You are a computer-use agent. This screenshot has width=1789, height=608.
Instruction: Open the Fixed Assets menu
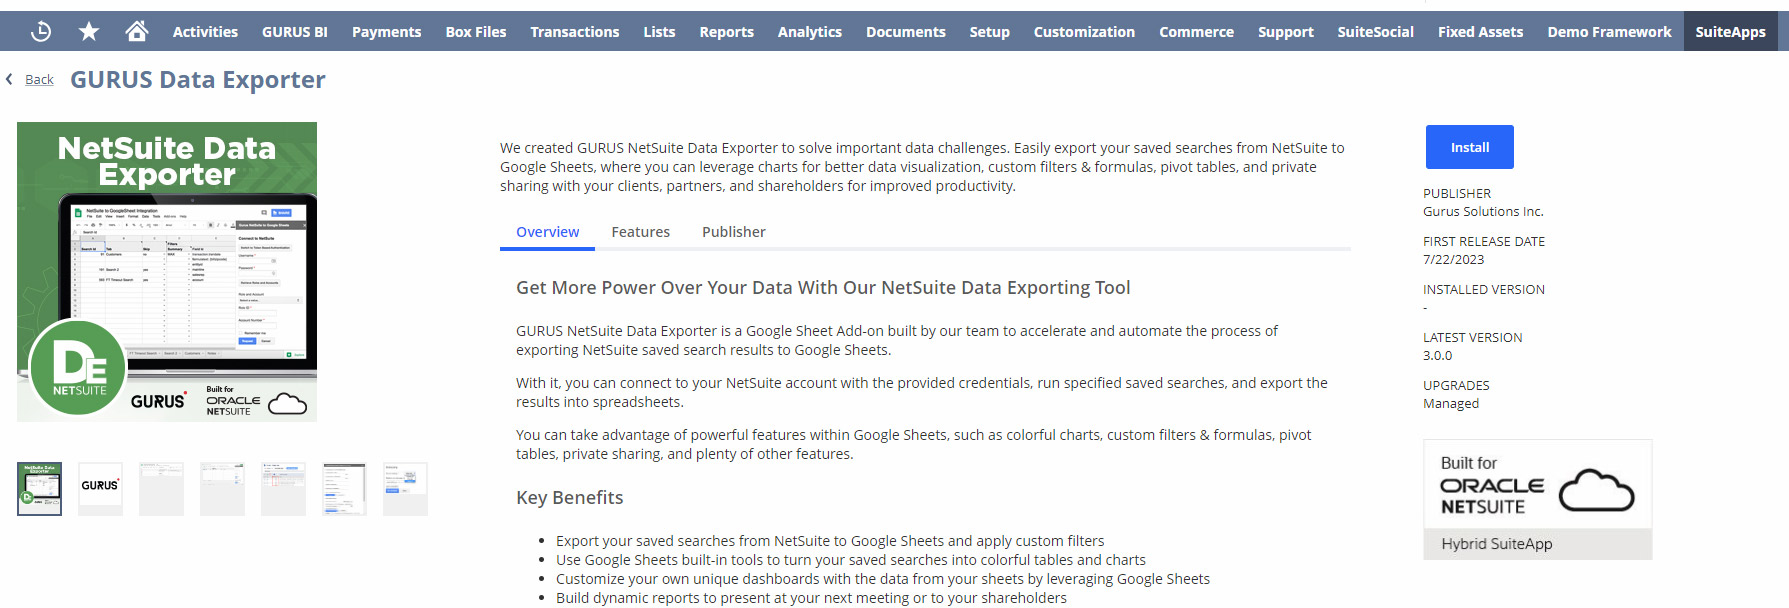click(x=1480, y=31)
